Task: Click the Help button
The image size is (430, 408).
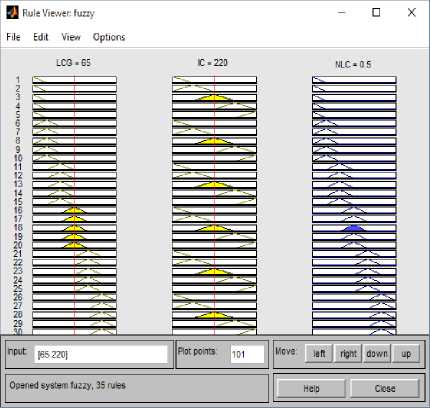Action: pos(311,389)
